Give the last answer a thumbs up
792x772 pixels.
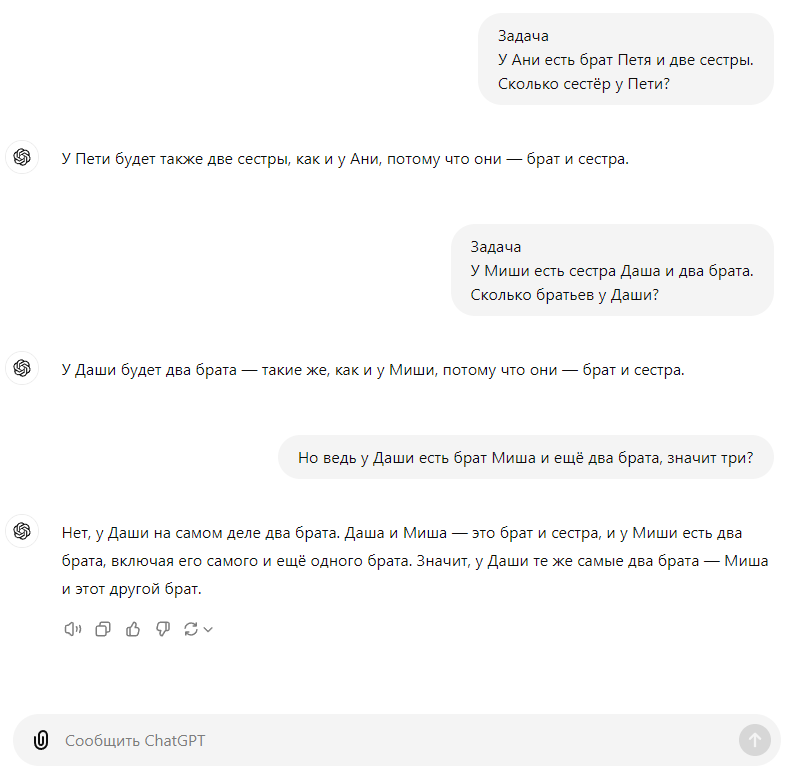click(x=132, y=629)
